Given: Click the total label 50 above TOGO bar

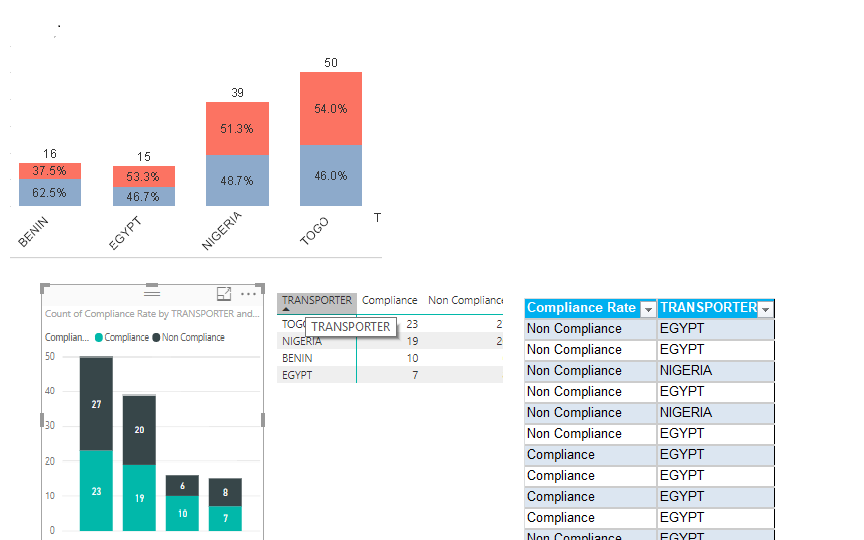Looking at the screenshot, I should pyautogui.click(x=331, y=63).
